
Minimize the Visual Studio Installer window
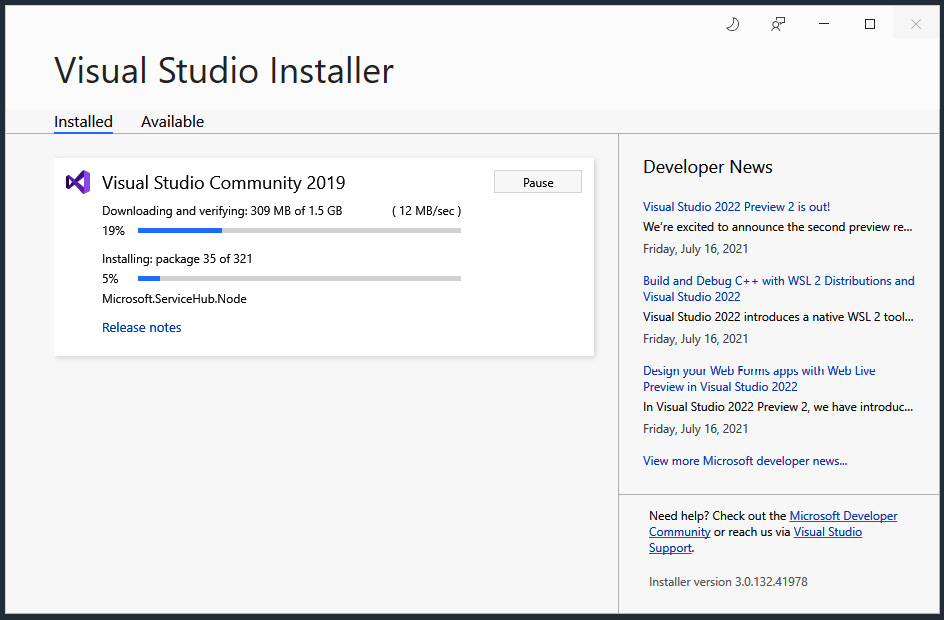click(824, 24)
